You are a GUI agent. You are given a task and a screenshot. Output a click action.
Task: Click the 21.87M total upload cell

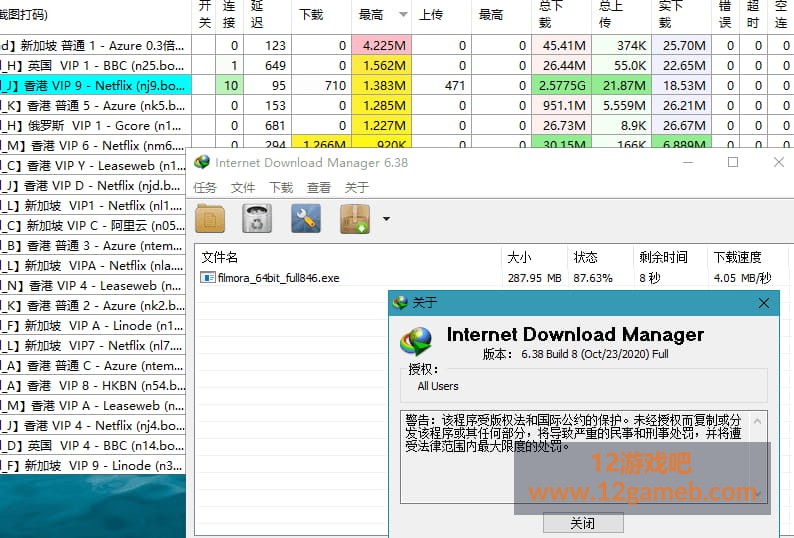[621, 86]
